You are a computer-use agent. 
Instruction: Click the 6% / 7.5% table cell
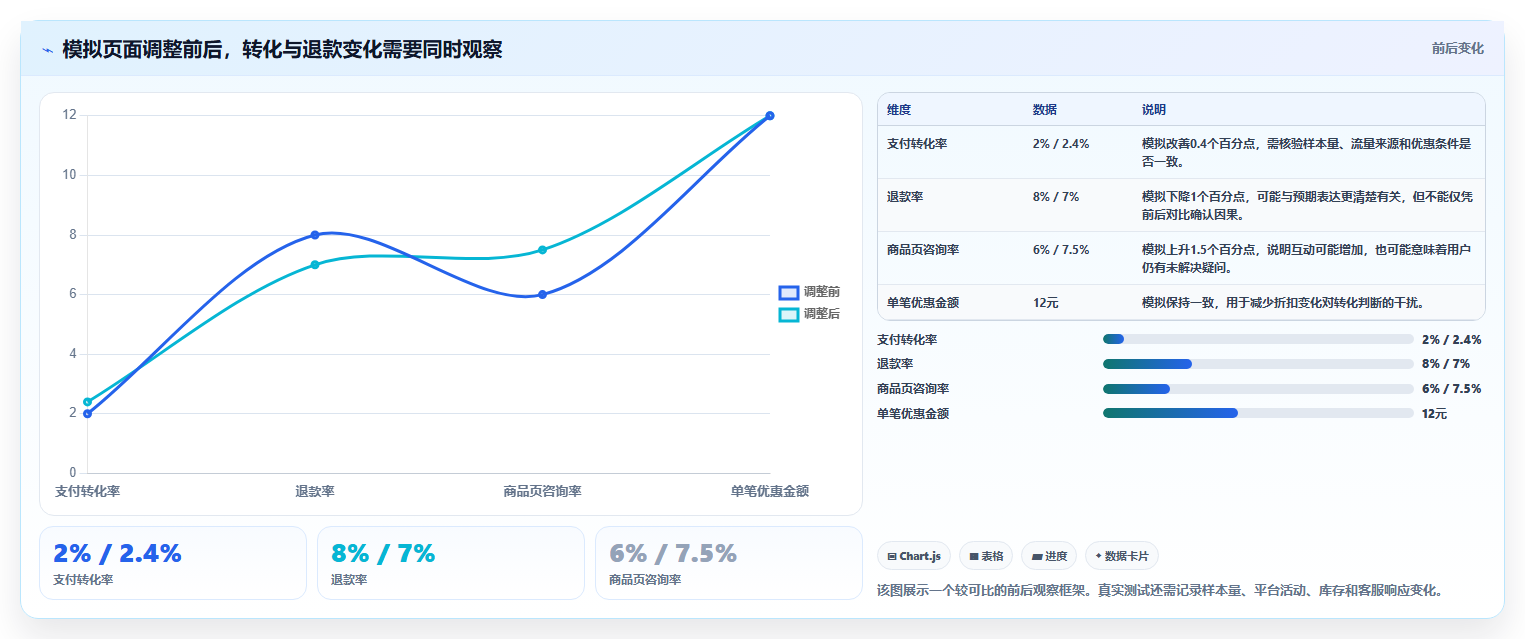click(x=1061, y=250)
